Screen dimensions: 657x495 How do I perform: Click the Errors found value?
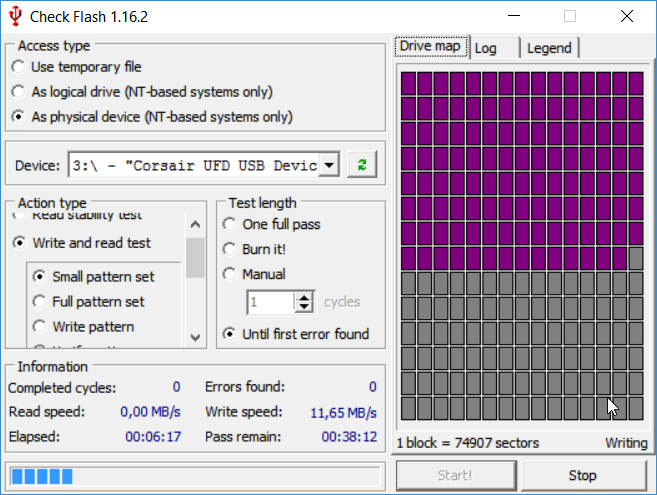point(372,386)
